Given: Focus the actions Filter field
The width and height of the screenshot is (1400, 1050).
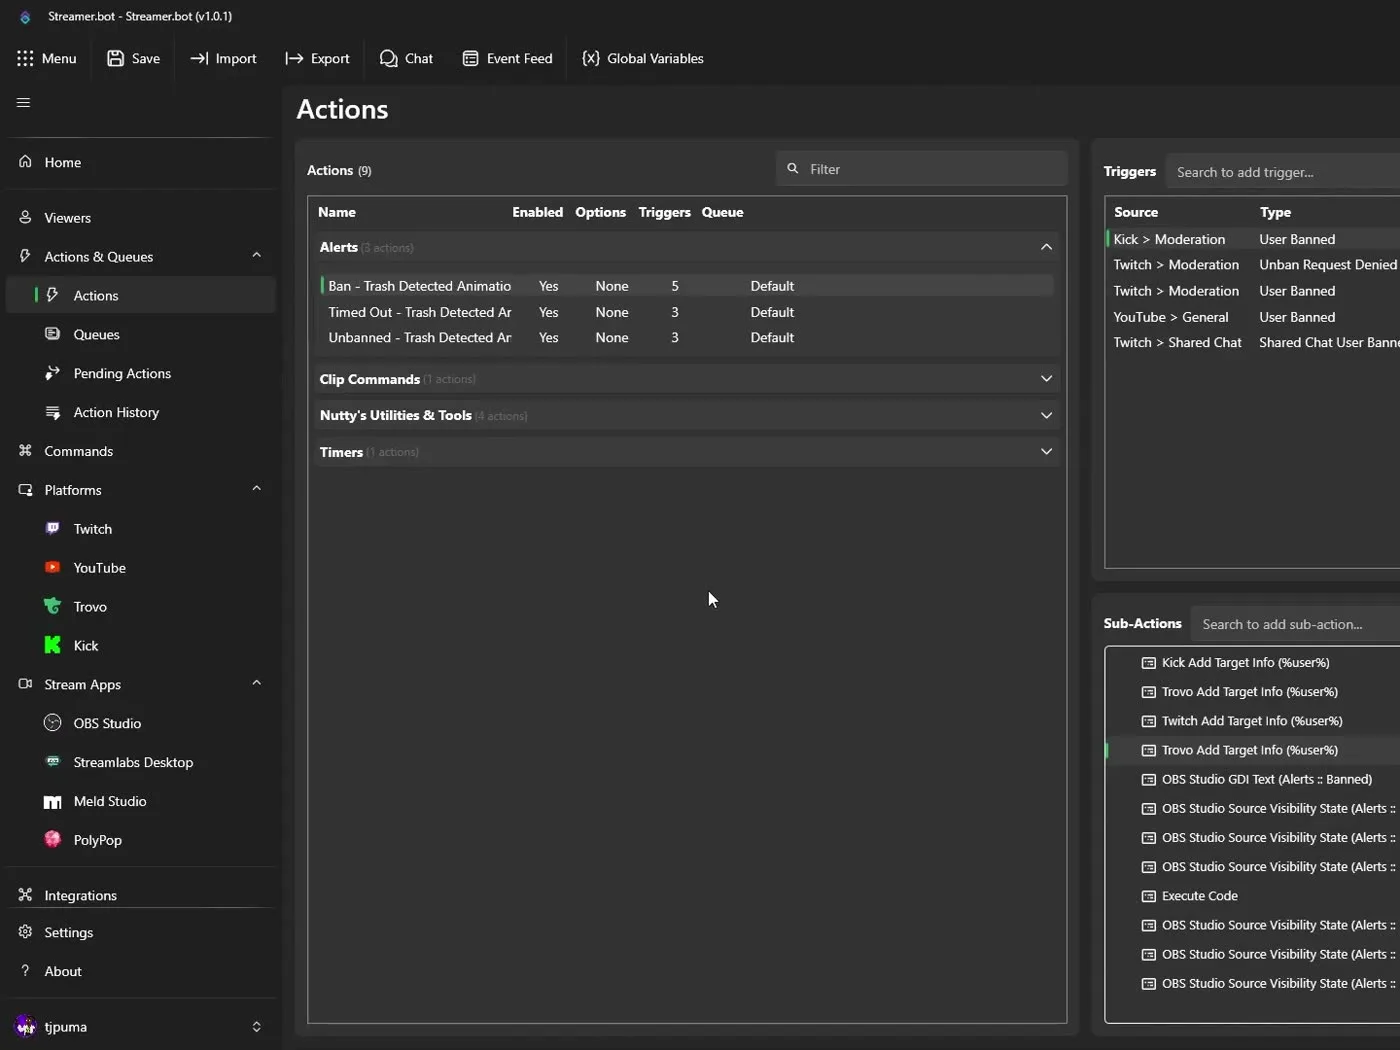Looking at the screenshot, I should (x=921, y=169).
